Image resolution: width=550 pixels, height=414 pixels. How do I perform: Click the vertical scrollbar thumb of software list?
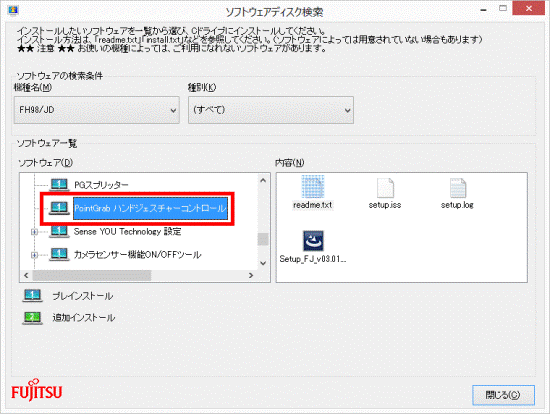[x=263, y=239]
